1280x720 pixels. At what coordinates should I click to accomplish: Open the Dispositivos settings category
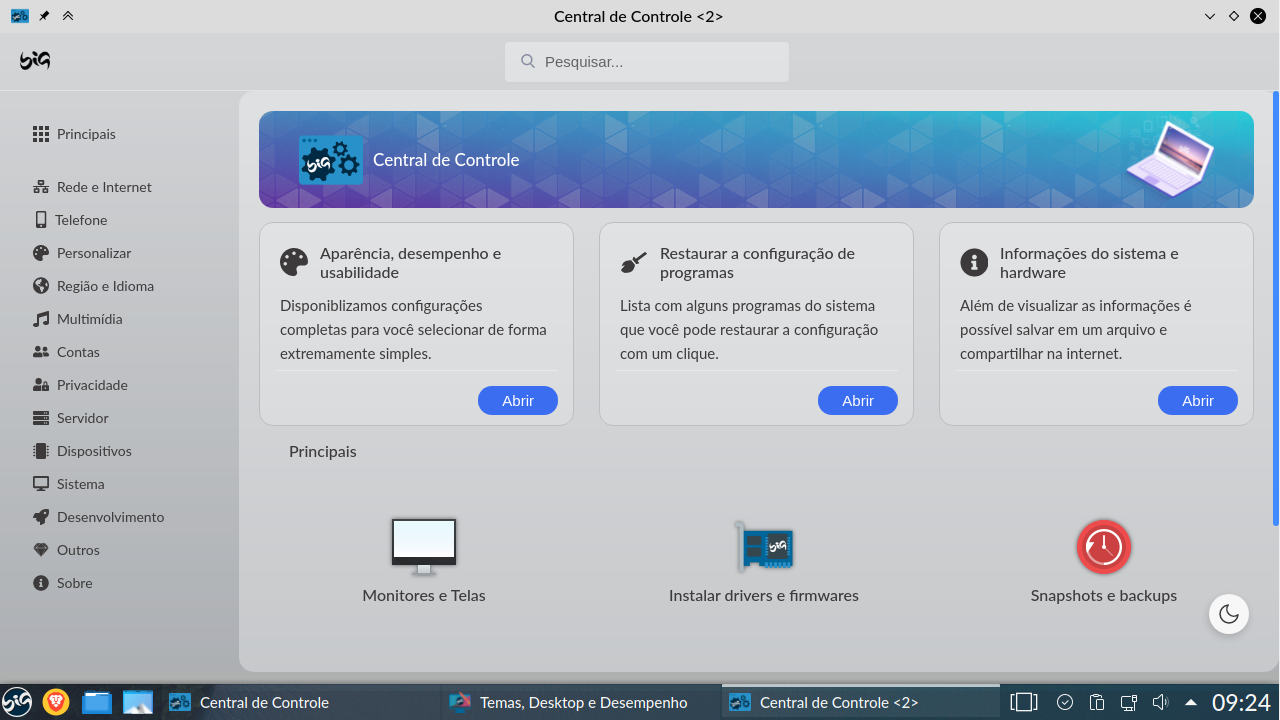click(94, 450)
